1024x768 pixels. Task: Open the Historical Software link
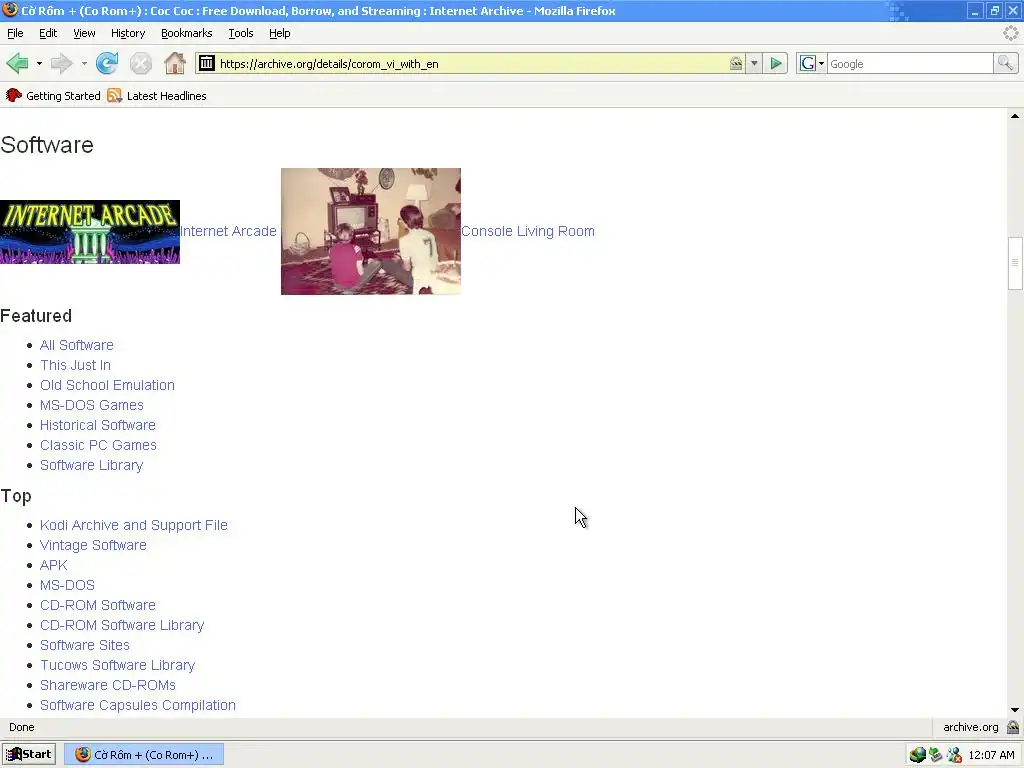click(97, 425)
